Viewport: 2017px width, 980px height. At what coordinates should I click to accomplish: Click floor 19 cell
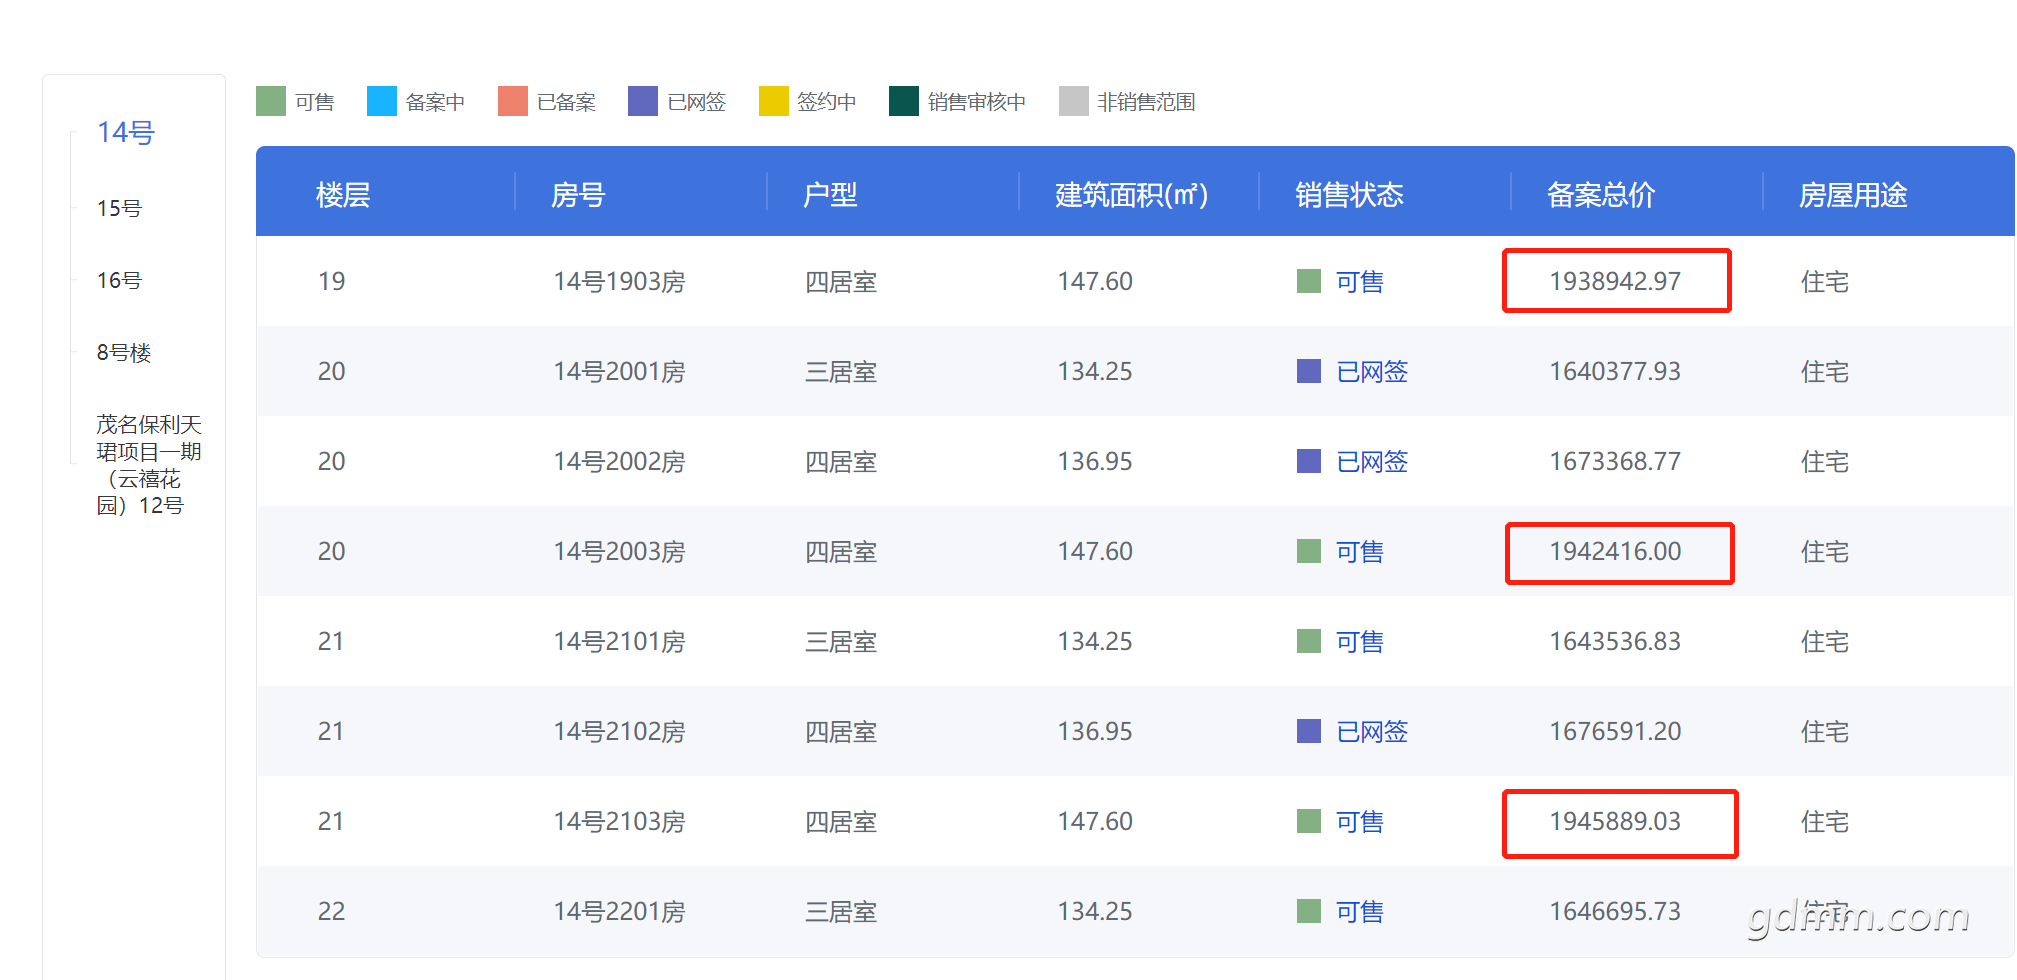331,281
